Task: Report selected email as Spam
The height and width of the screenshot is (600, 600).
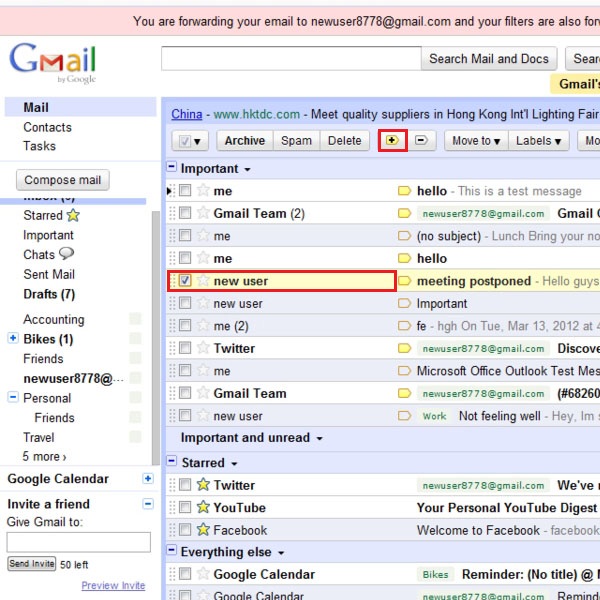Action: [x=297, y=141]
